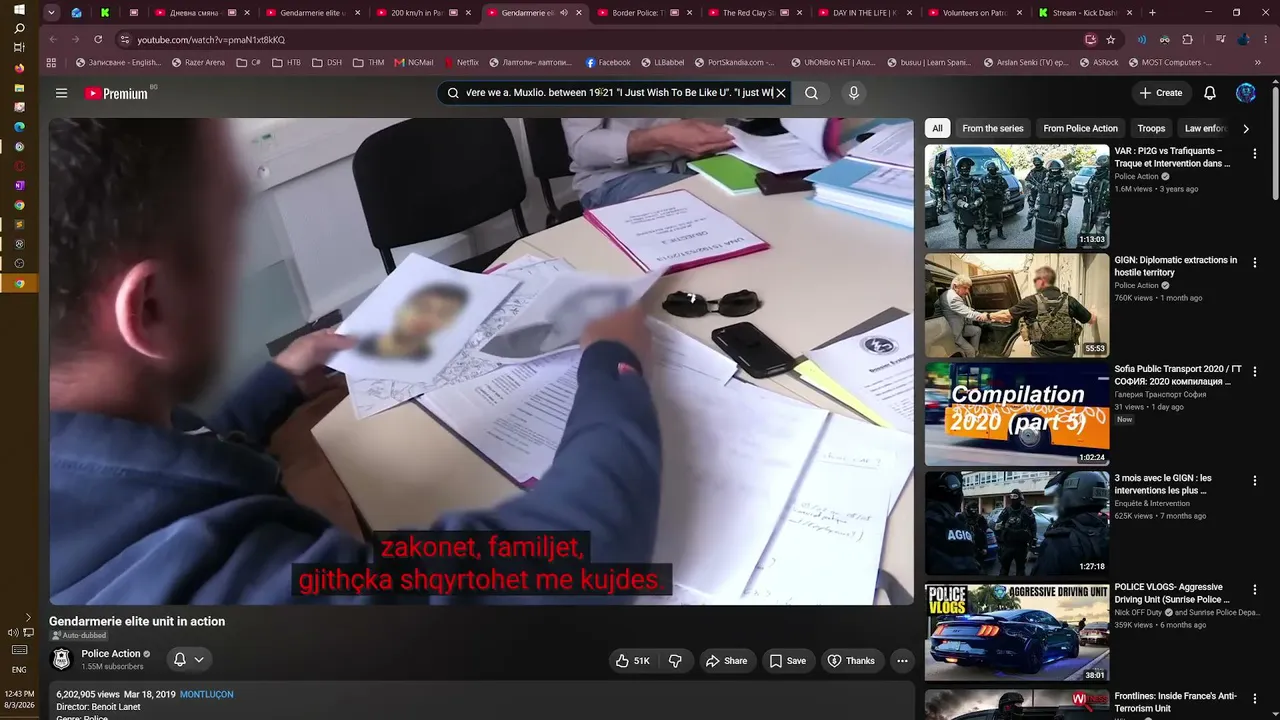Start voice search with the microphone

pos(853,93)
